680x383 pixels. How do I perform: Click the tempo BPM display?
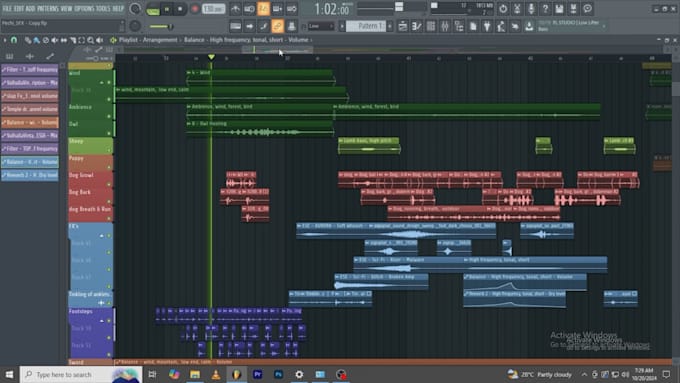click(x=214, y=9)
